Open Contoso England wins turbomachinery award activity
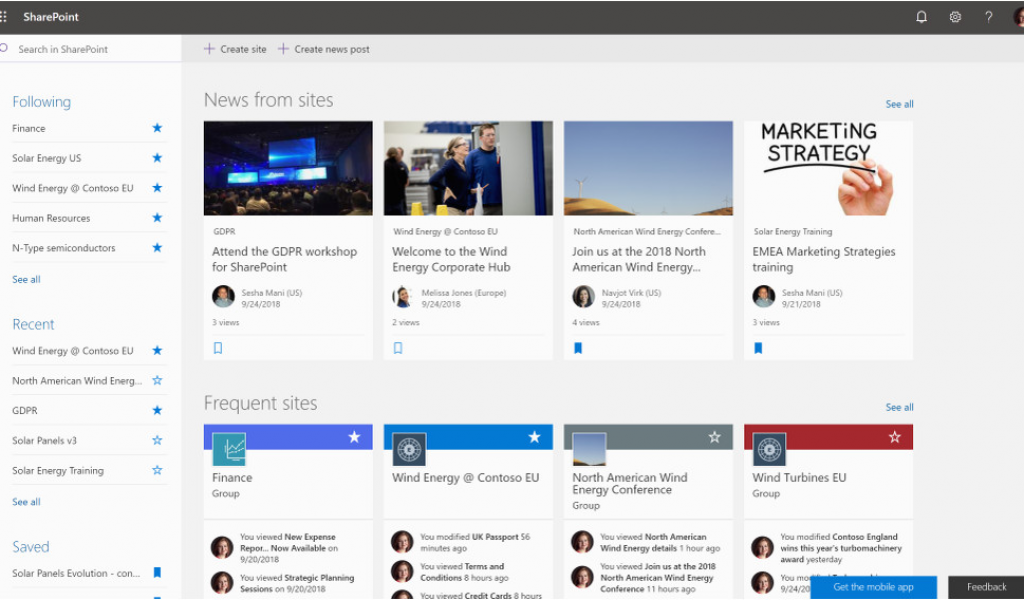 pyautogui.click(x=840, y=548)
